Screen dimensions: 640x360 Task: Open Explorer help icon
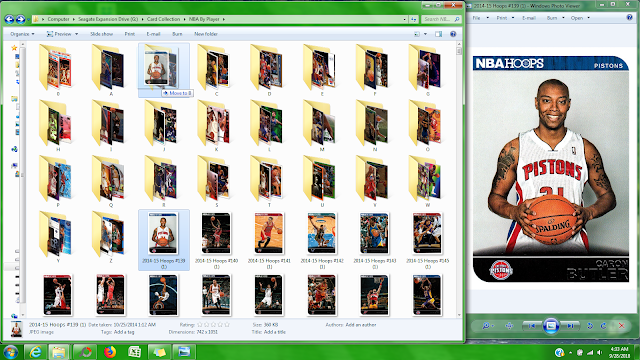coord(453,34)
